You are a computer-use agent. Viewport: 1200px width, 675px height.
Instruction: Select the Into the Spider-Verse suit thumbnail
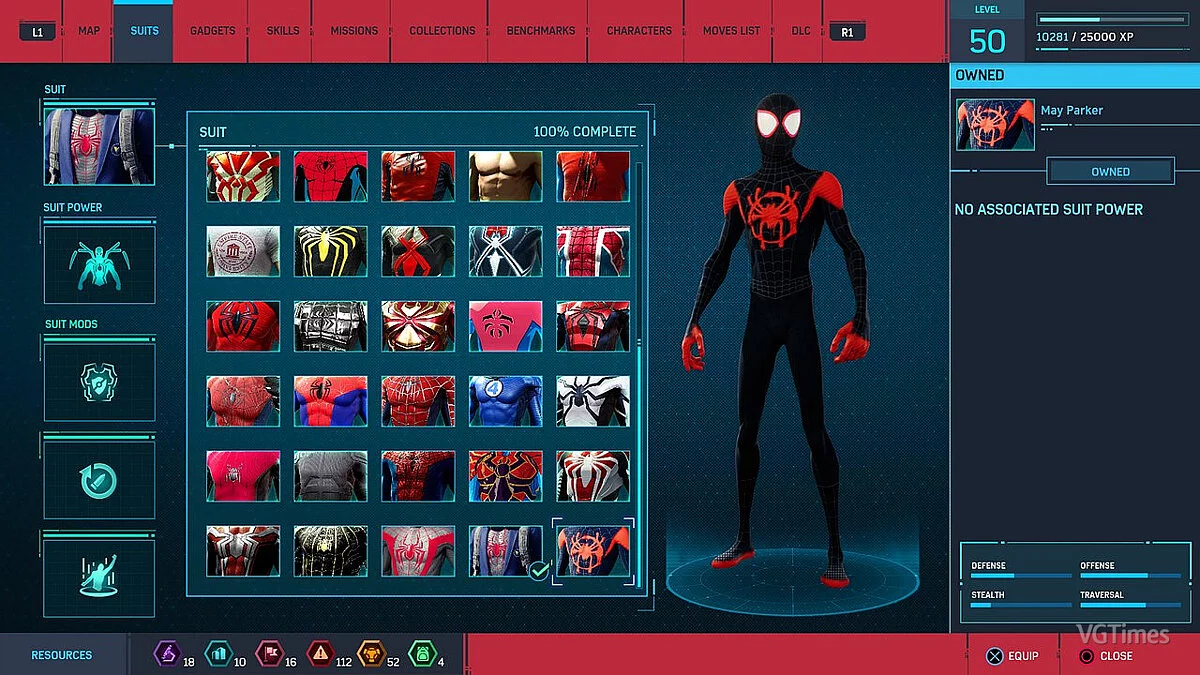(x=592, y=551)
